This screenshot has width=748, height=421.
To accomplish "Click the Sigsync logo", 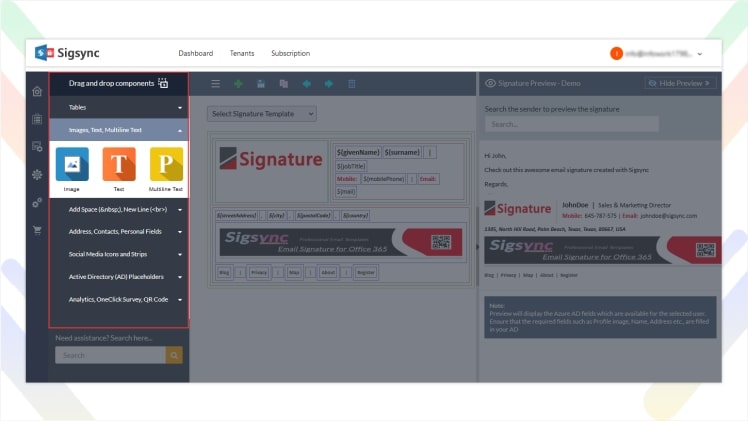I will point(67,53).
